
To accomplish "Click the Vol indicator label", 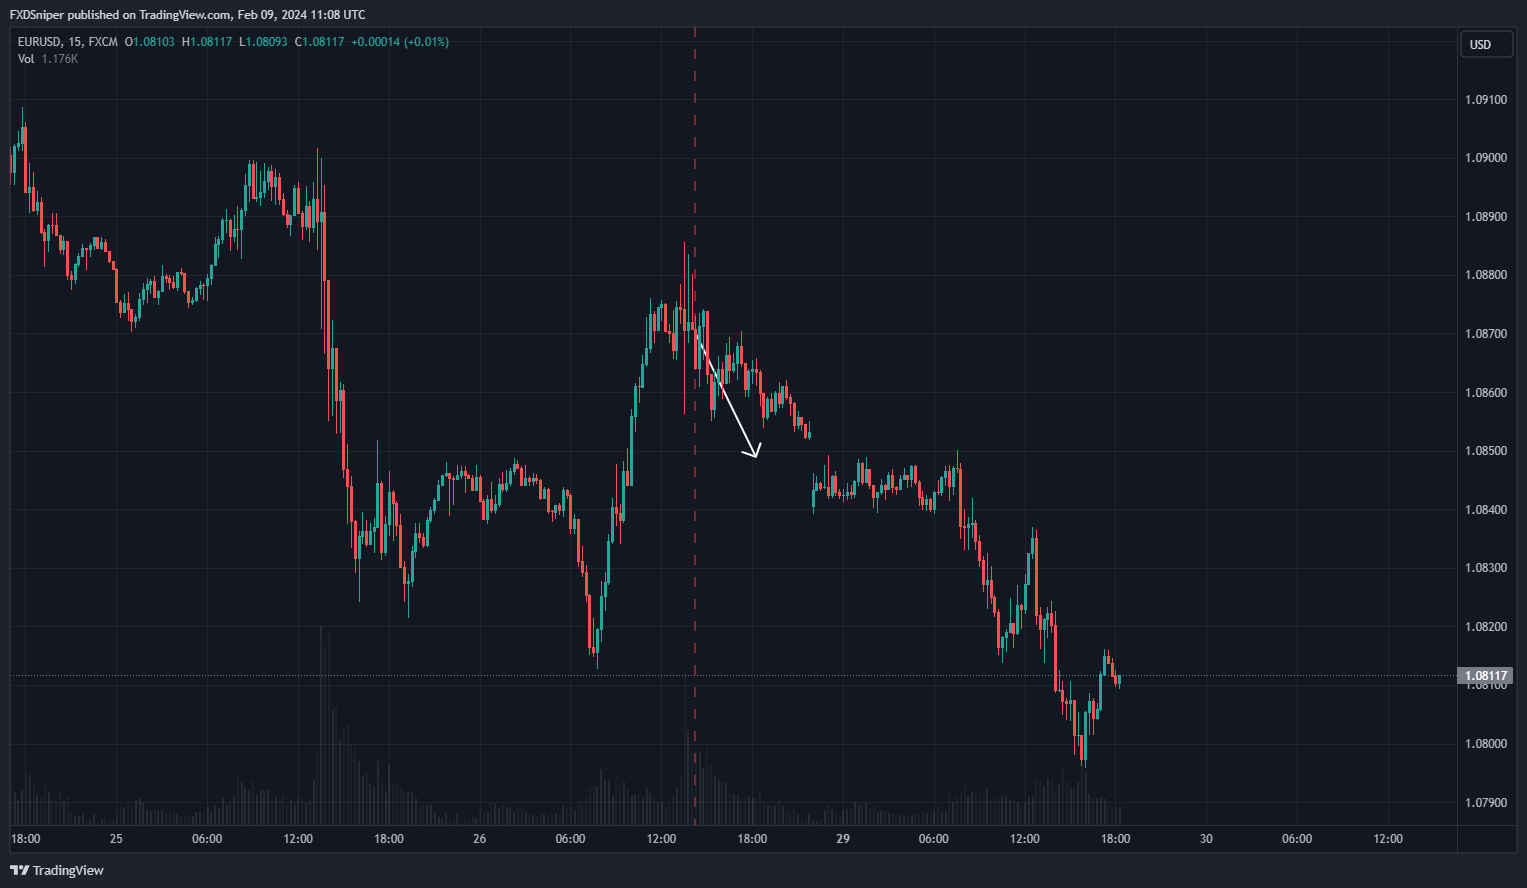I will (26, 59).
